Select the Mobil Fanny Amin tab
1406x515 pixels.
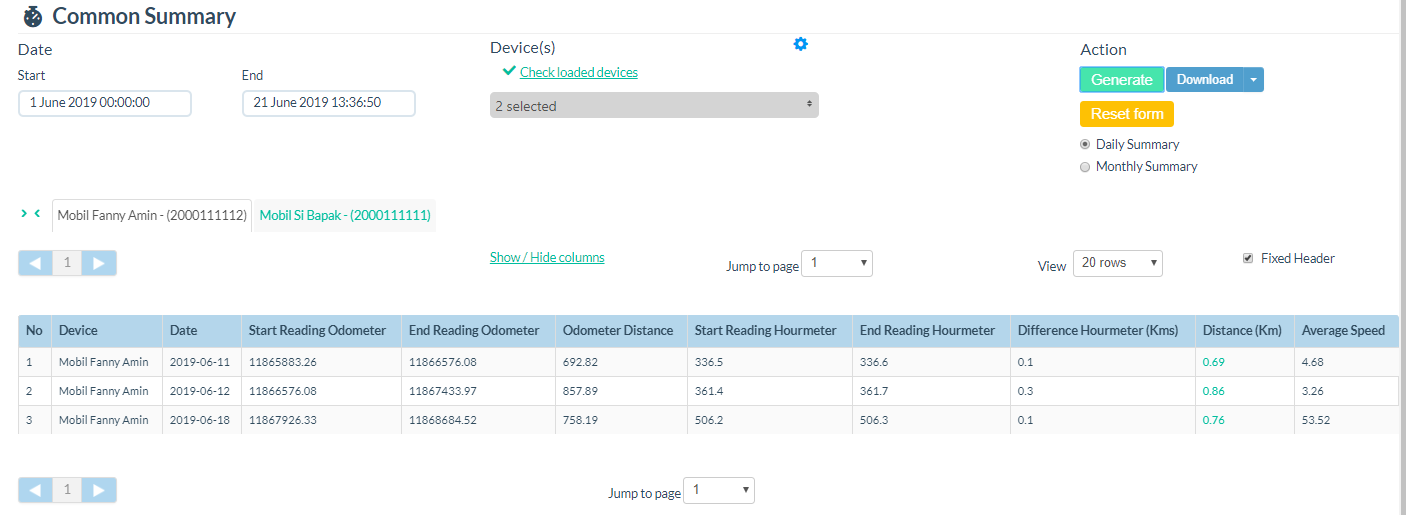(x=152, y=215)
